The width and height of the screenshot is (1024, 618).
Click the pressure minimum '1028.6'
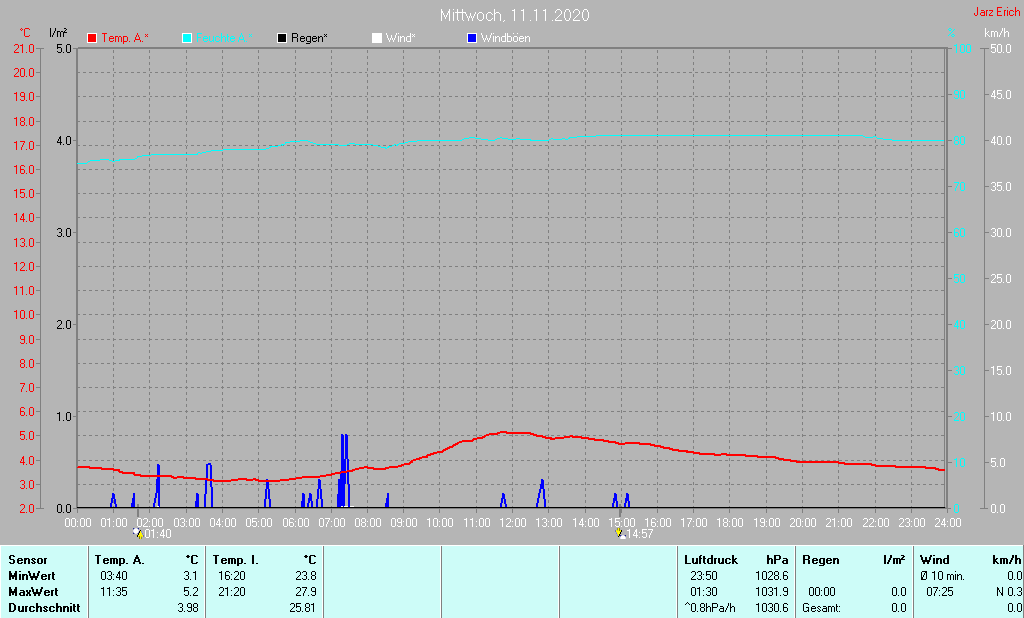pos(772,576)
